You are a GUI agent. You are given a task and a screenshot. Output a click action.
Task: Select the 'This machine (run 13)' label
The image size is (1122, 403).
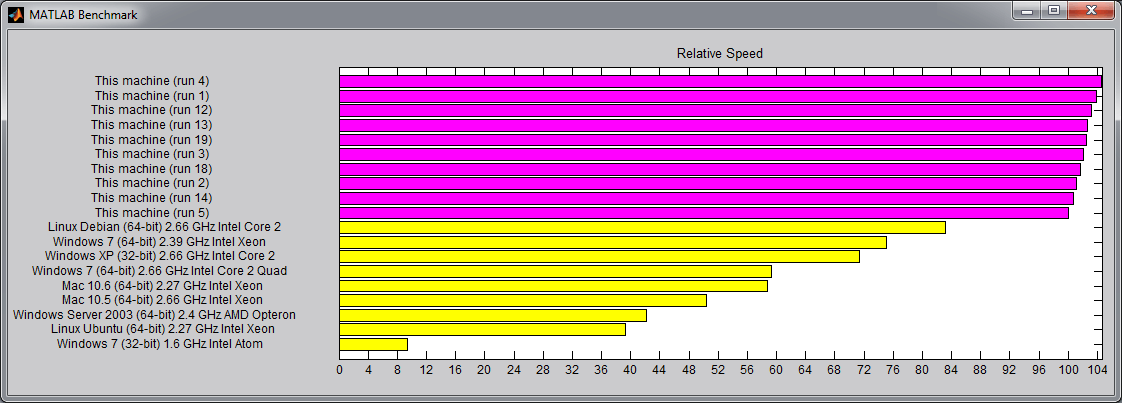pyautogui.click(x=152, y=125)
